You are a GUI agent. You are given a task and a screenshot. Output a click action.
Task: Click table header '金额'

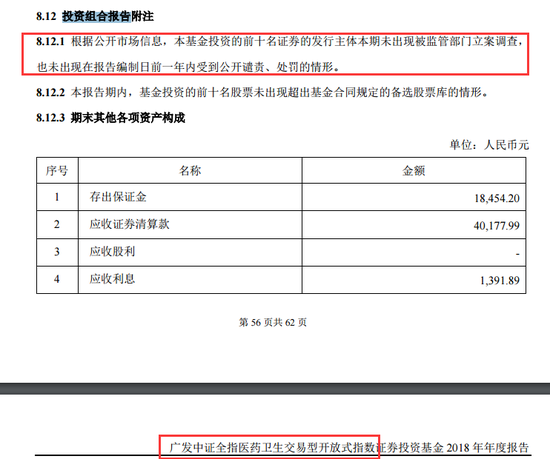414,171
